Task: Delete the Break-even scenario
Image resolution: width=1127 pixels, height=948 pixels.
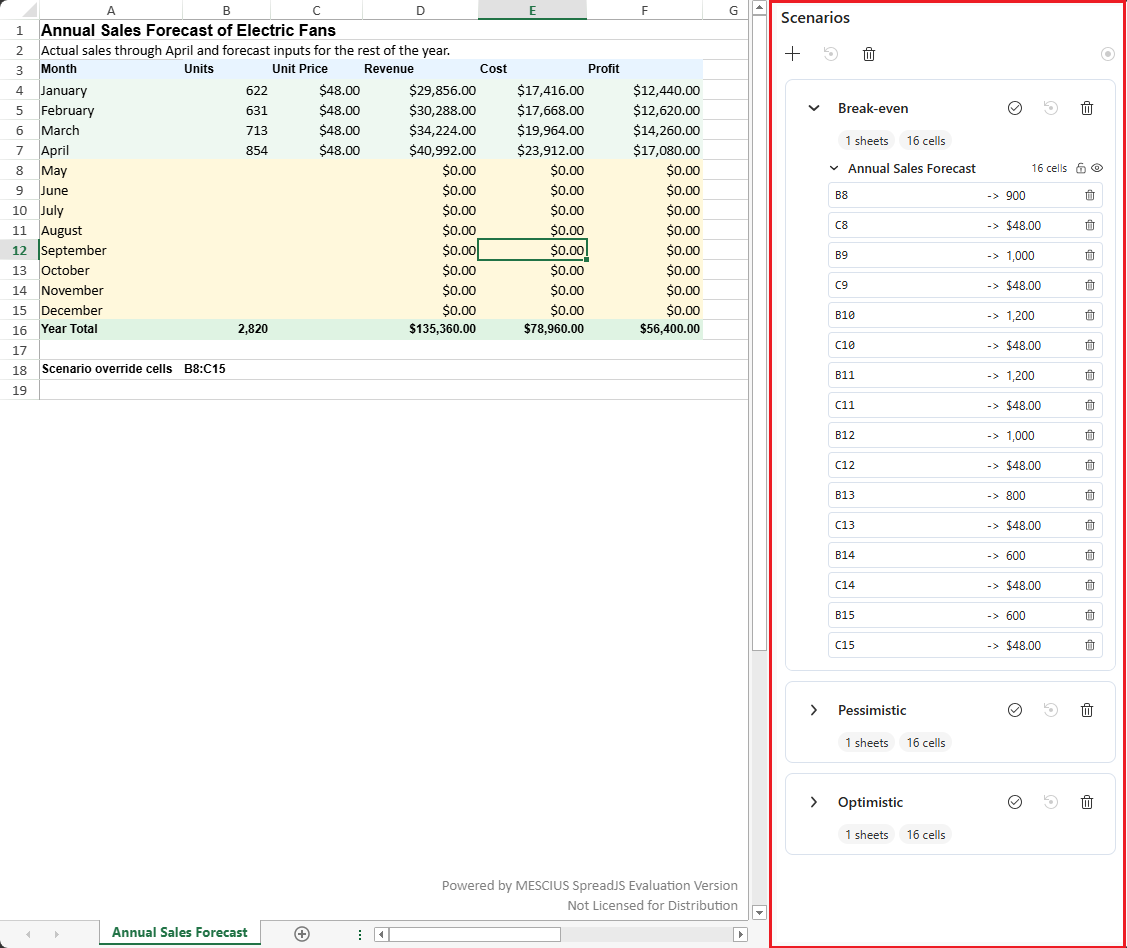Action: pos(1087,108)
